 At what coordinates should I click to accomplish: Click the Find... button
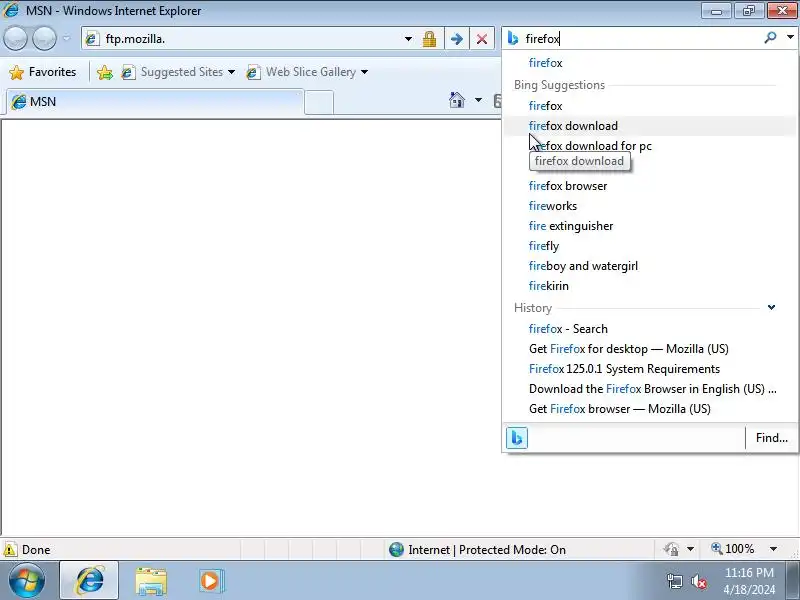tap(771, 438)
